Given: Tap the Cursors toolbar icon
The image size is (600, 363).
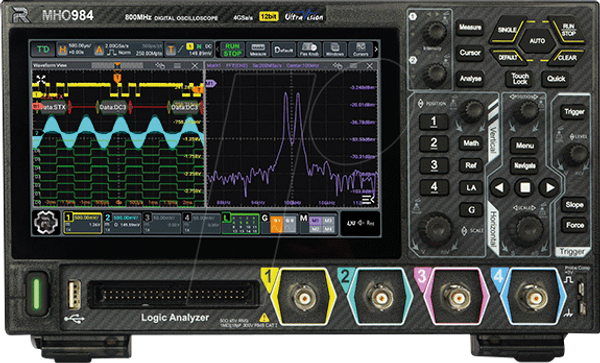Looking at the screenshot, I should 360,50.
